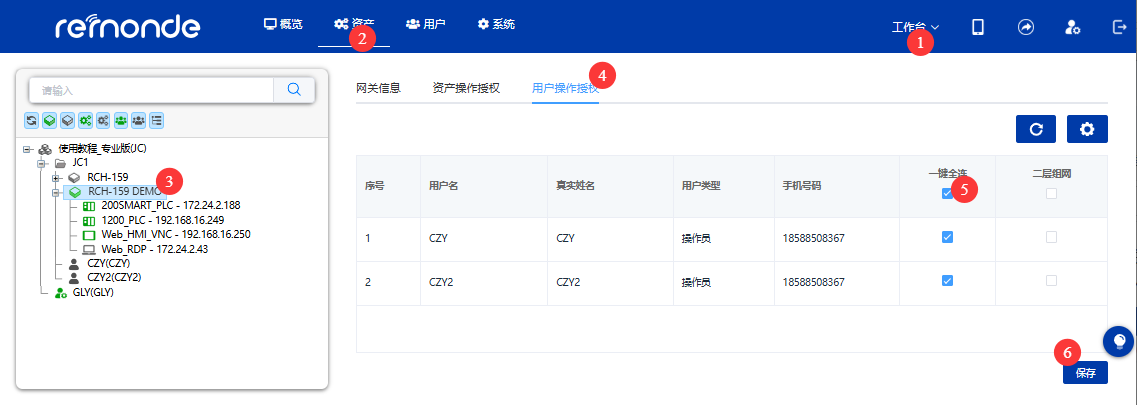
Task: Open the blue gear column settings button
Action: pos(1087,129)
